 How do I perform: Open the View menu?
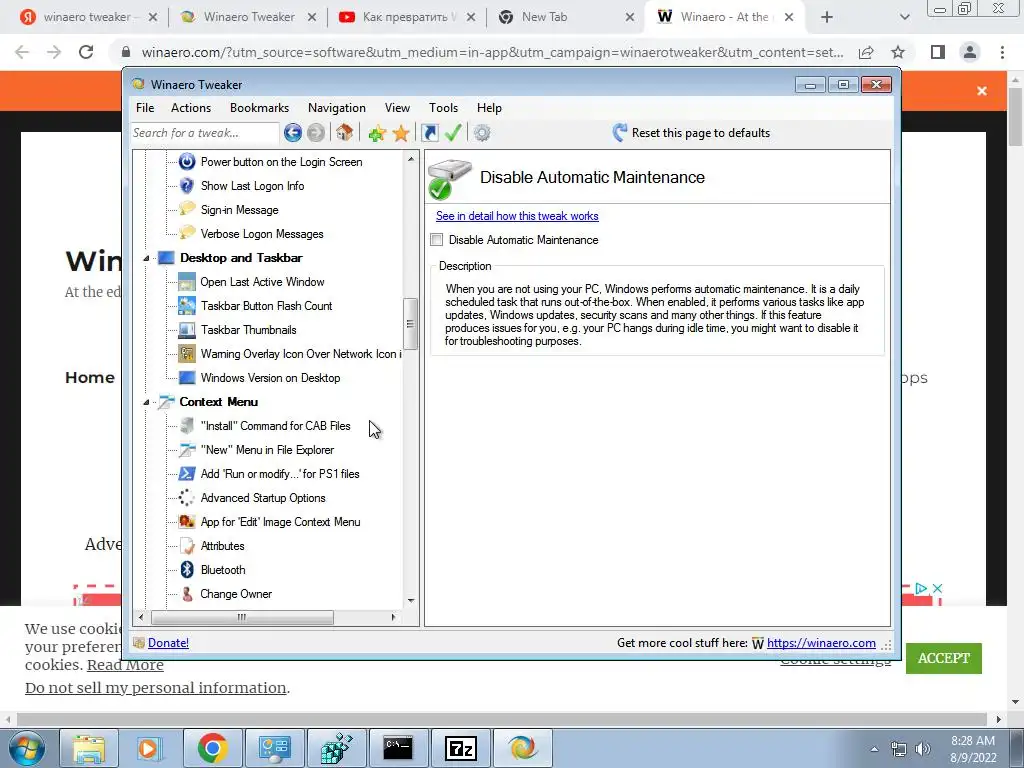pyautogui.click(x=397, y=108)
